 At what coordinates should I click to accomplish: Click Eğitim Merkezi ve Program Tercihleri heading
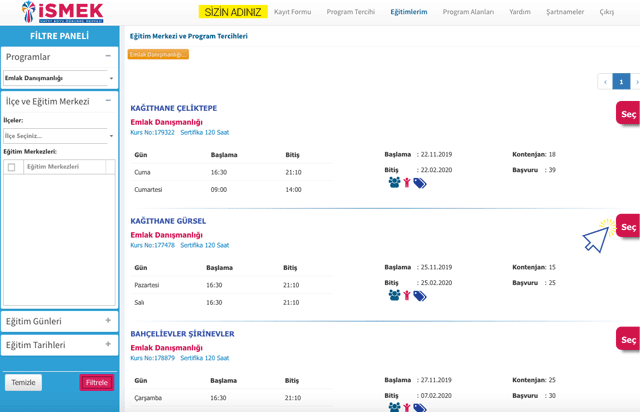click(189, 36)
